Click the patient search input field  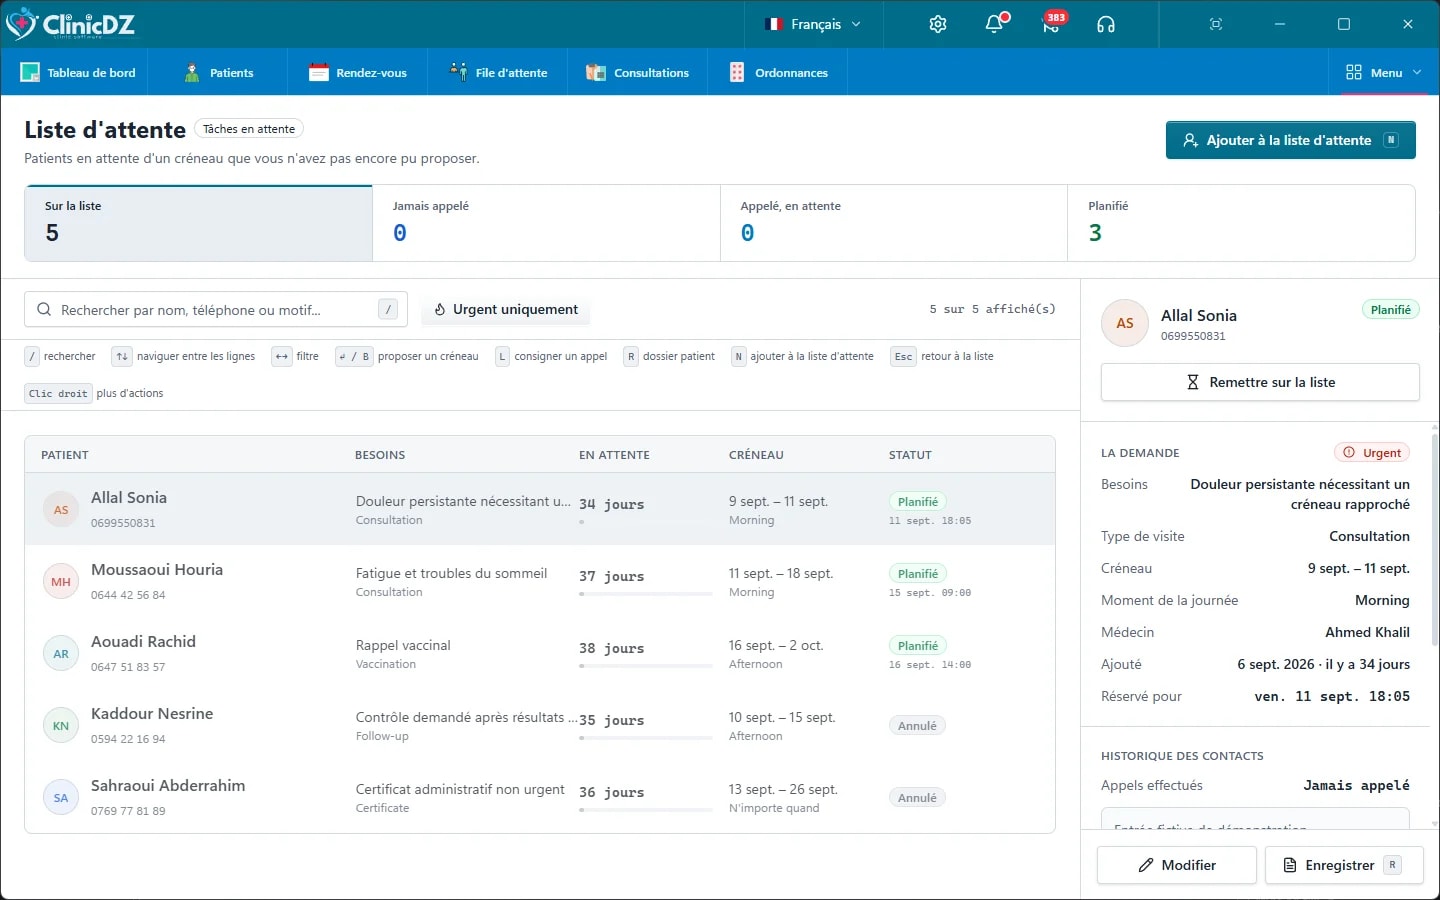click(x=216, y=310)
